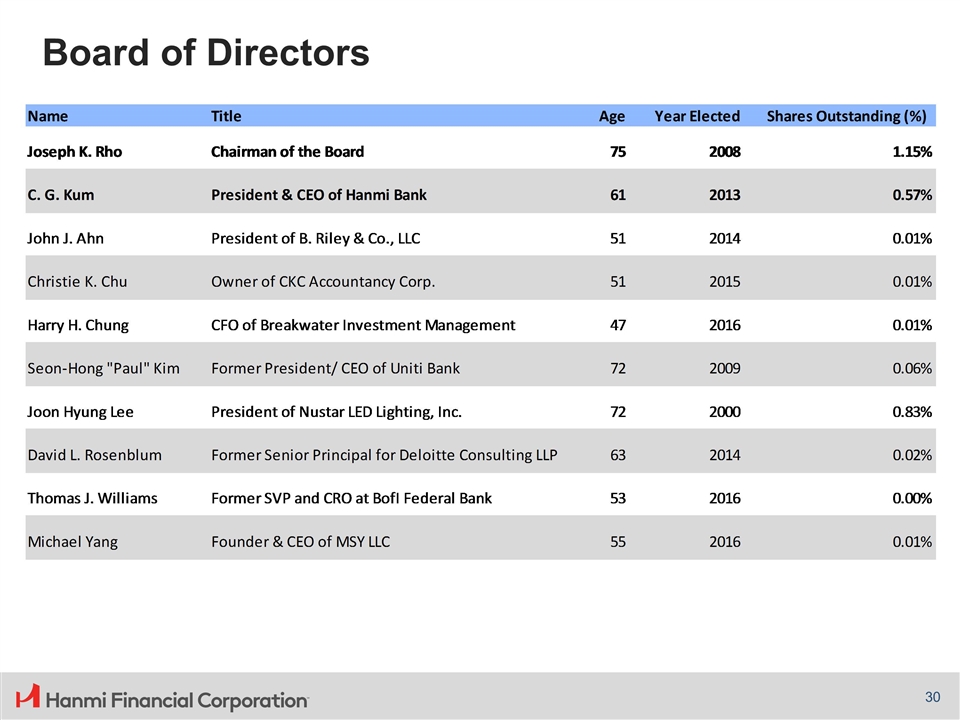Click the Title column header
This screenshot has height=720, width=960.
(226, 116)
